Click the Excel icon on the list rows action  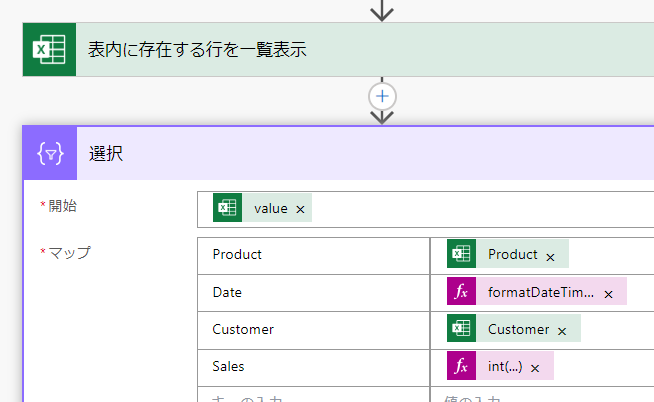tap(50, 49)
